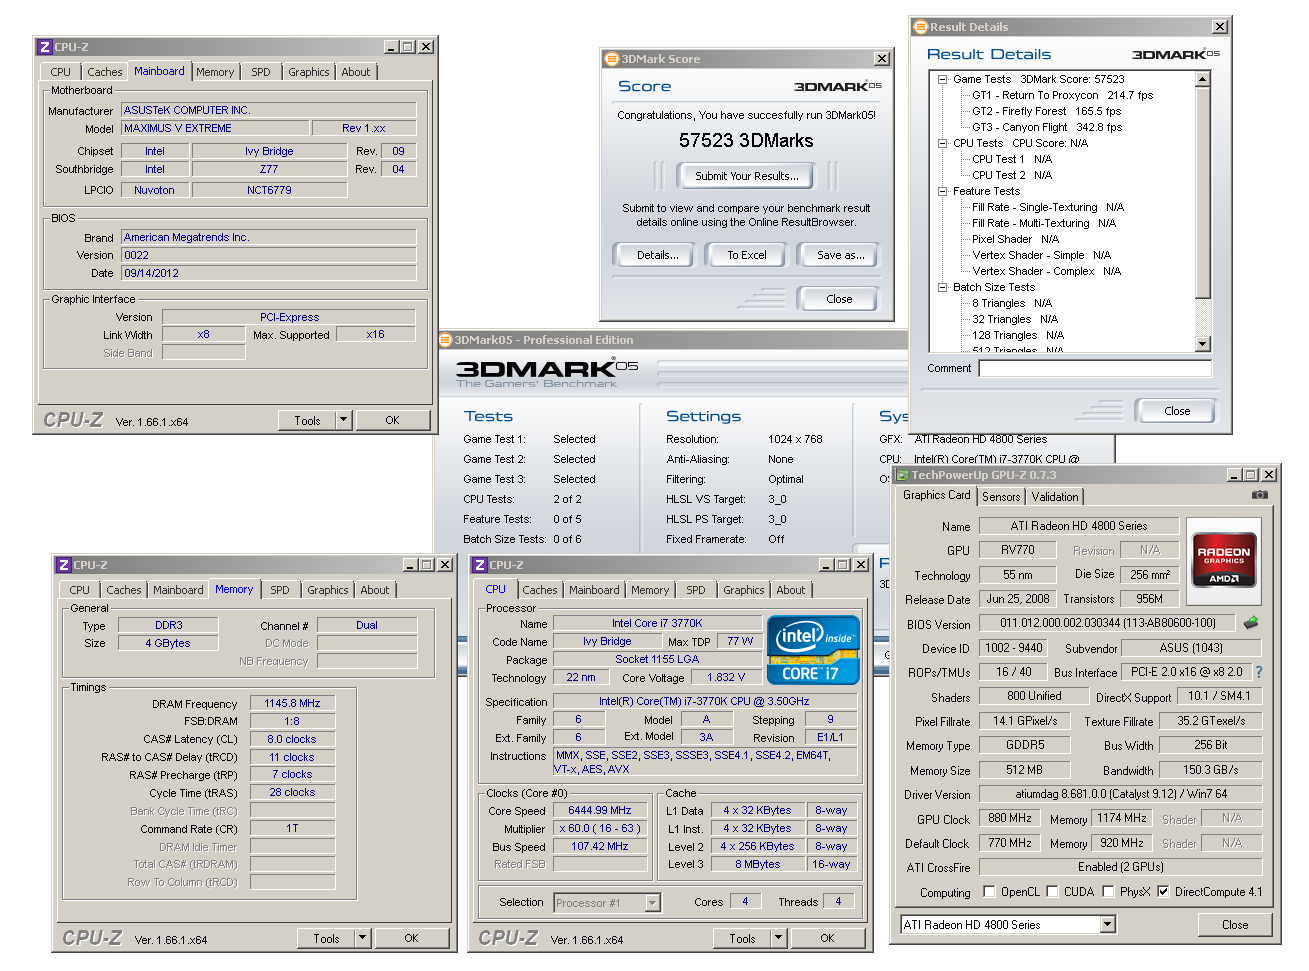Click Tools button in CPU-Z CPU window
This screenshot has width=1309, height=971.
click(742, 938)
